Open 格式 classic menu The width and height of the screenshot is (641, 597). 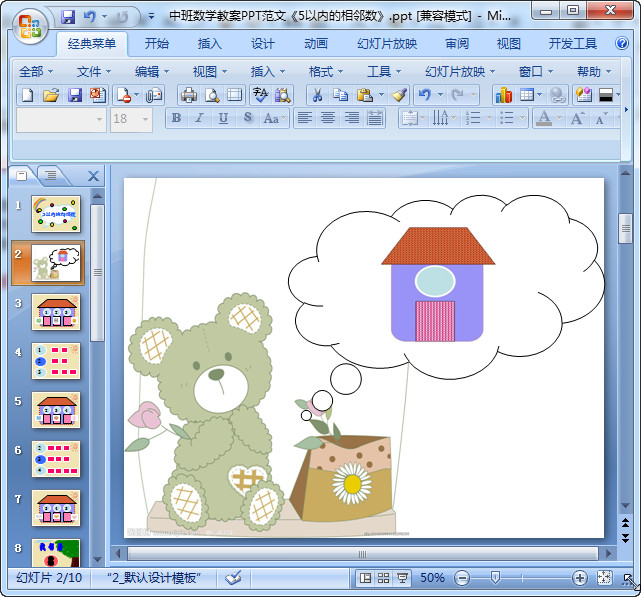coord(325,72)
